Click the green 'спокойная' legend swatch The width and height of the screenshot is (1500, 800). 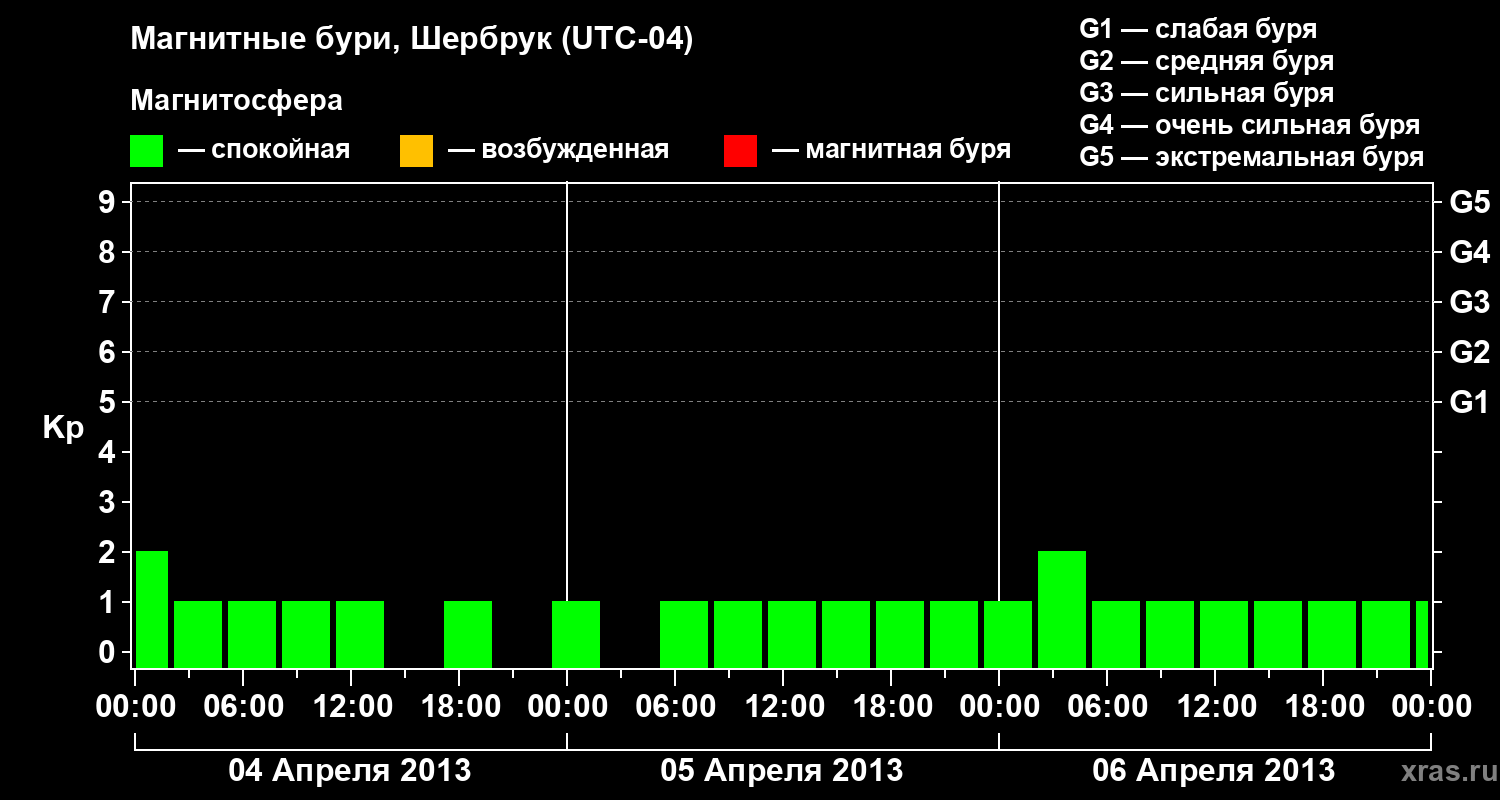click(147, 151)
